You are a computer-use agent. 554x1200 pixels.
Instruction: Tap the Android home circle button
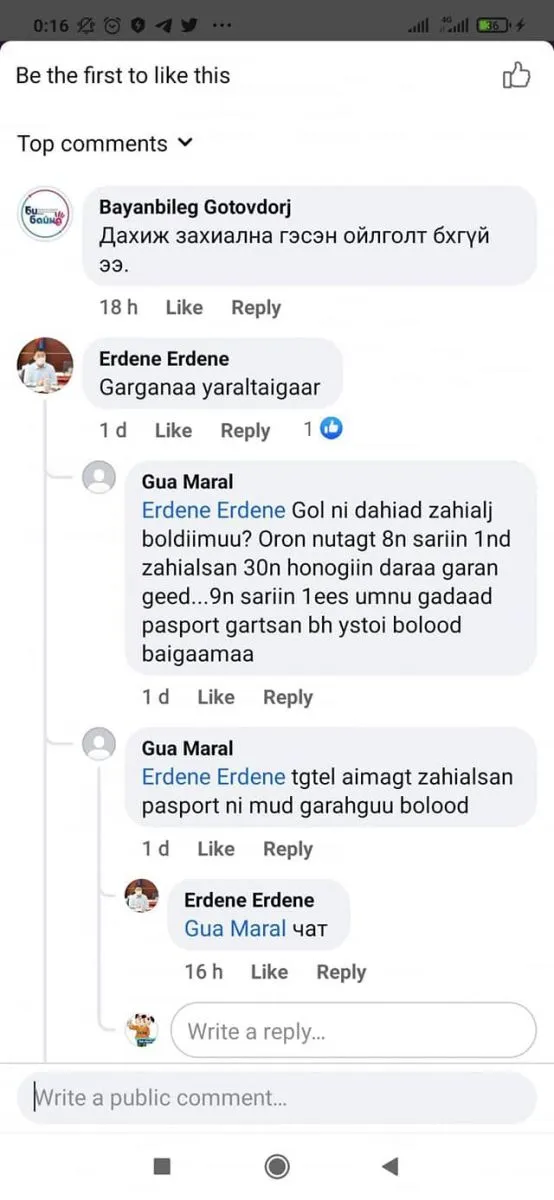277,1166
